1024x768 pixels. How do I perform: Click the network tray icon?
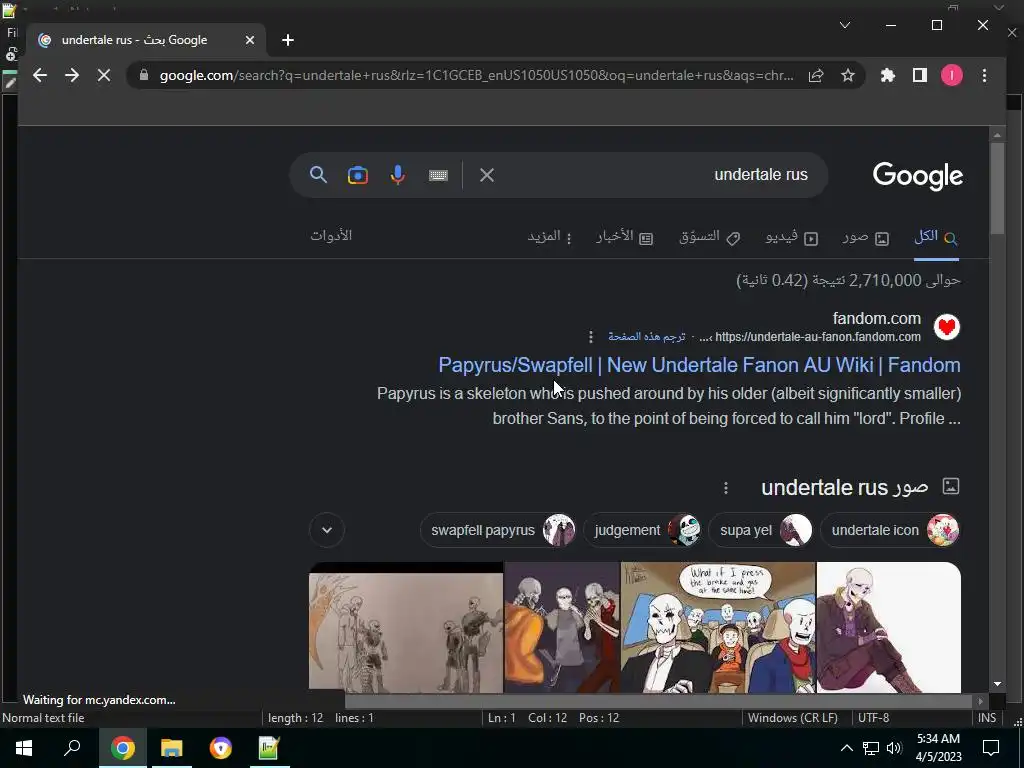(871, 748)
